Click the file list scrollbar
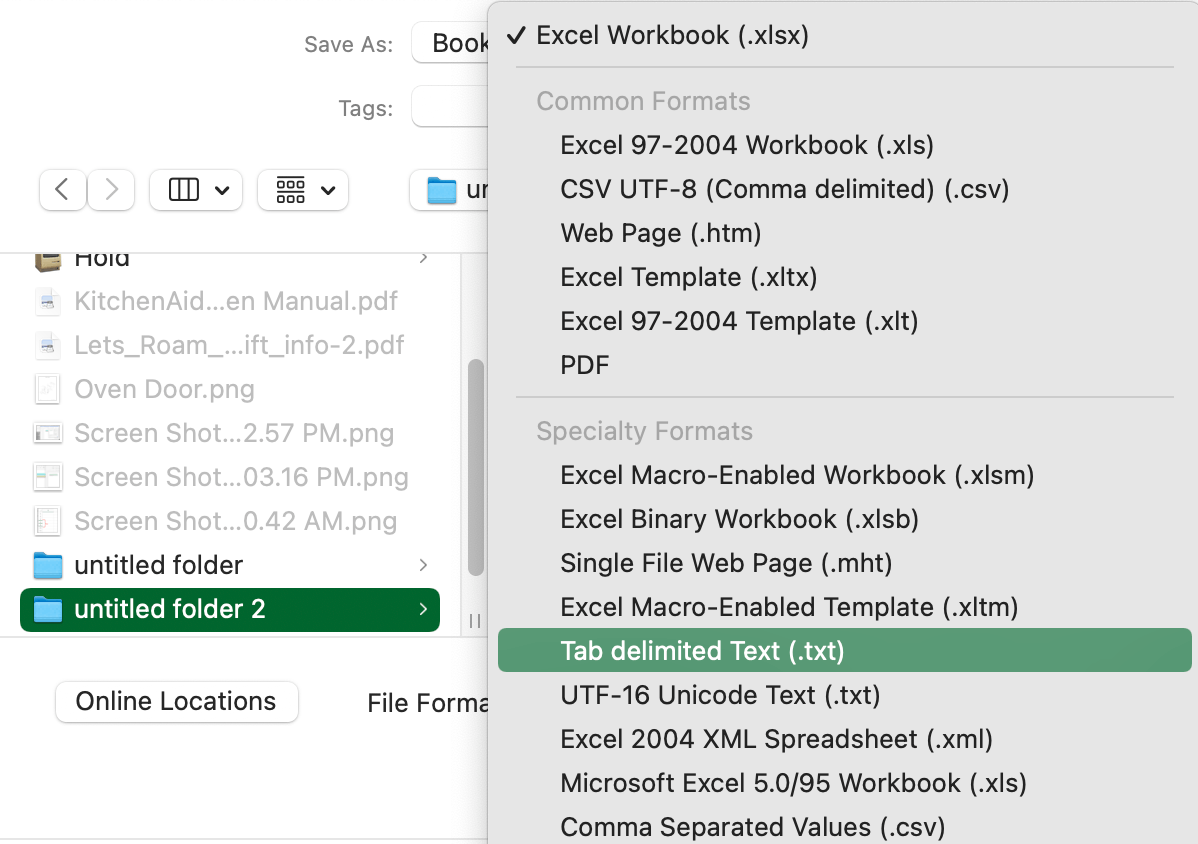Image resolution: width=1198 pixels, height=844 pixels. (476, 466)
